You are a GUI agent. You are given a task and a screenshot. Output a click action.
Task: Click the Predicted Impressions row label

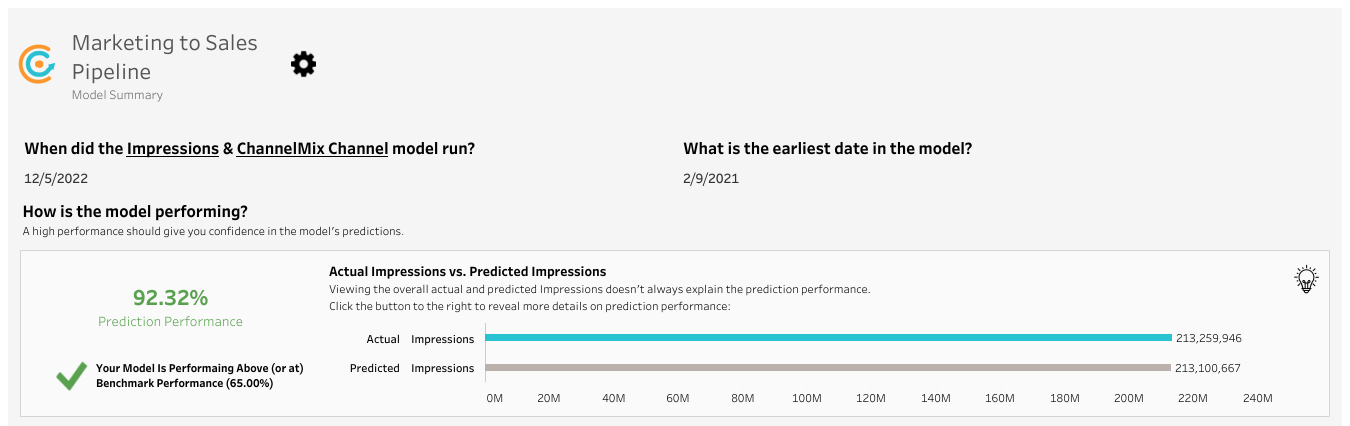(x=412, y=368)
